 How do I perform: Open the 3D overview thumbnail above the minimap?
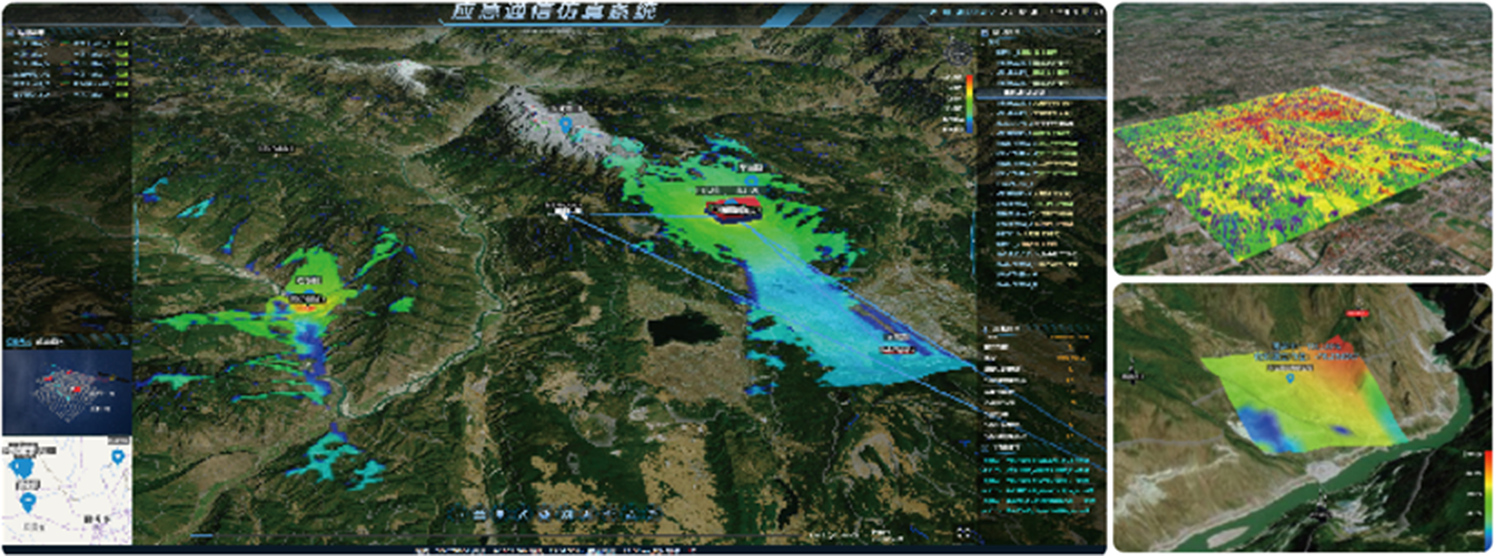coord(67,392)
